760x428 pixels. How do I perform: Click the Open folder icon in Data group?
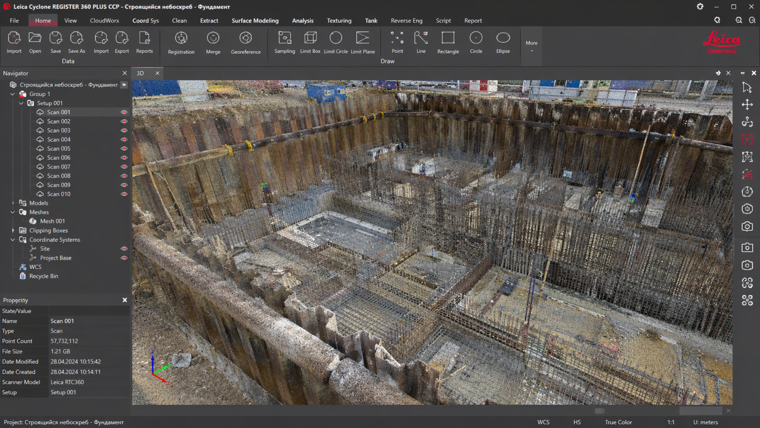[x=34, y=38]
